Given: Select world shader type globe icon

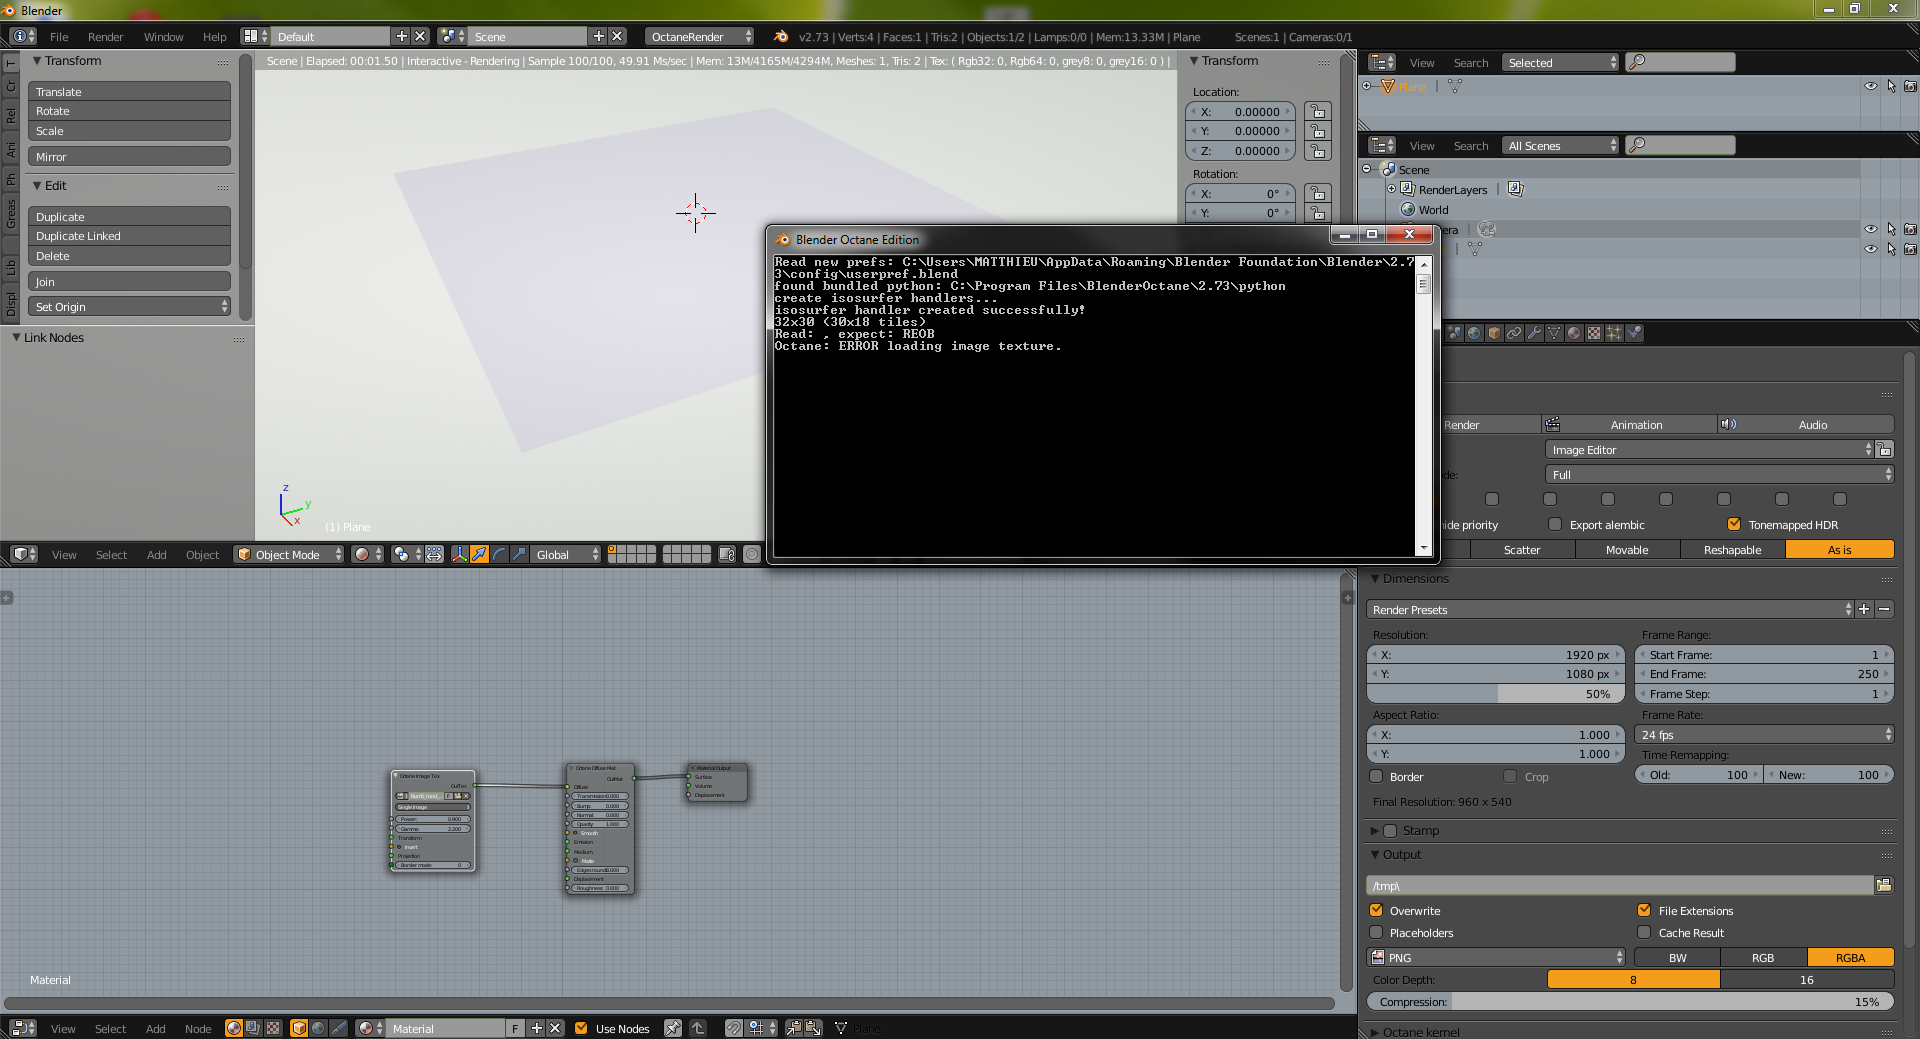Looking at the screenshot, I should 318,1028.
